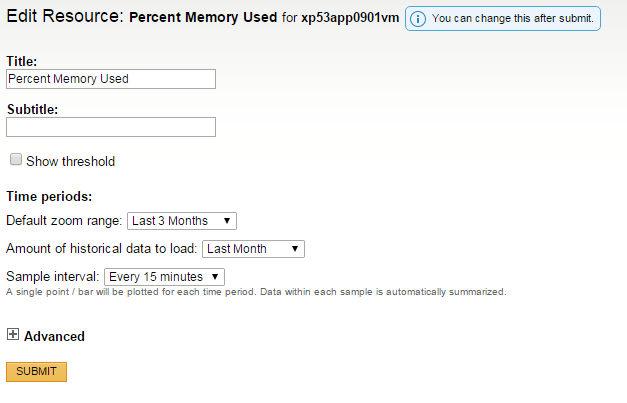Open the Sample interval dropdown
Image resolution: width=627 pixels, height=403 pixels.
pyautogui.click(x=164, y=276)
